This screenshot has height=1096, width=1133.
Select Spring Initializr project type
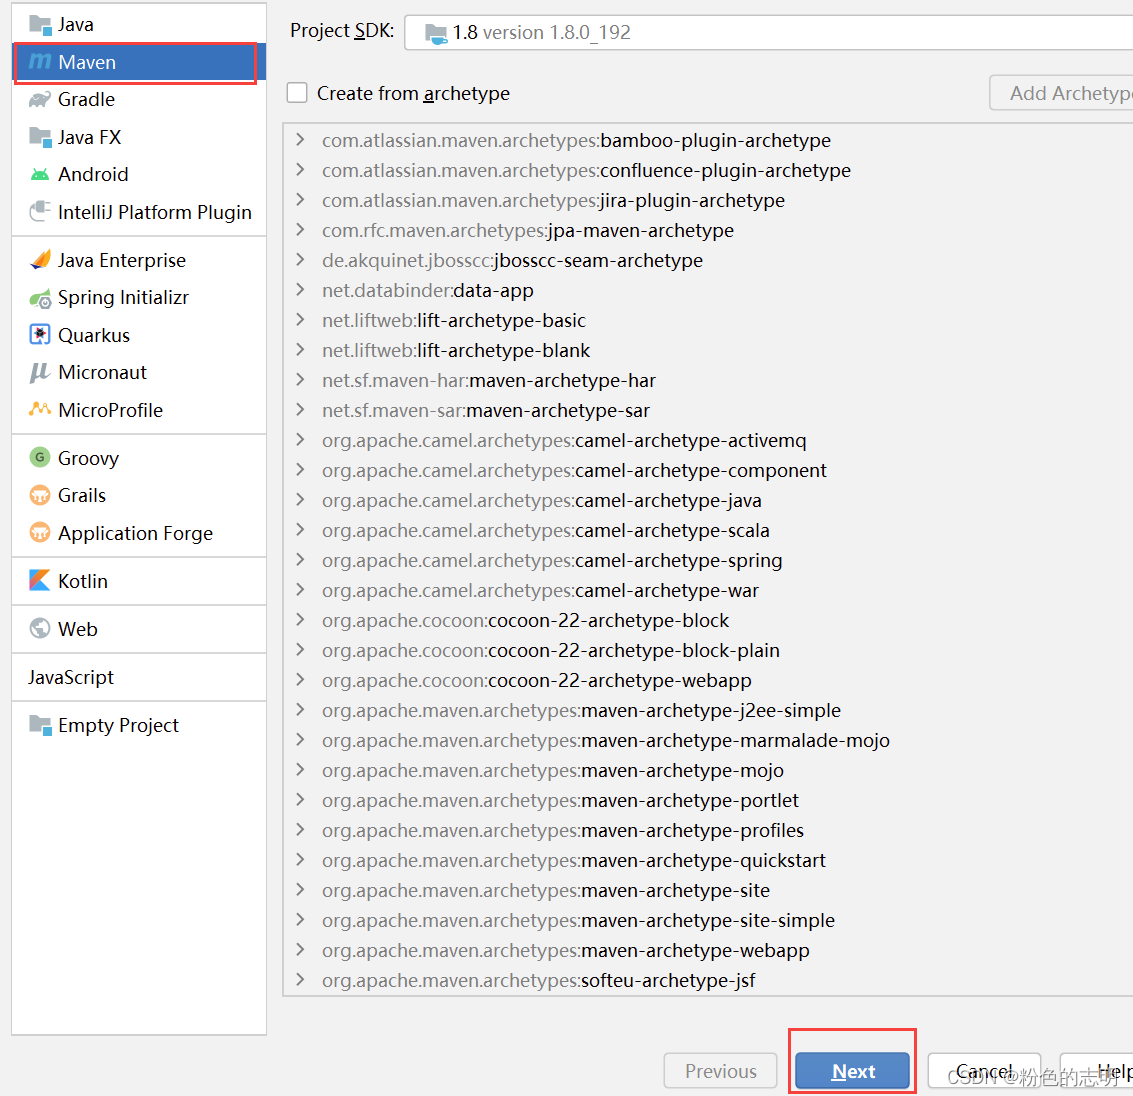(139, 298)
